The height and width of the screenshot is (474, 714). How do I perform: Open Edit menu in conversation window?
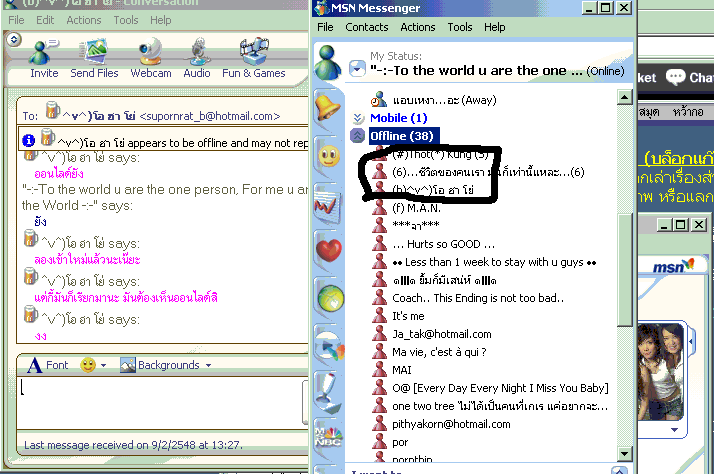tap(45, 20)
